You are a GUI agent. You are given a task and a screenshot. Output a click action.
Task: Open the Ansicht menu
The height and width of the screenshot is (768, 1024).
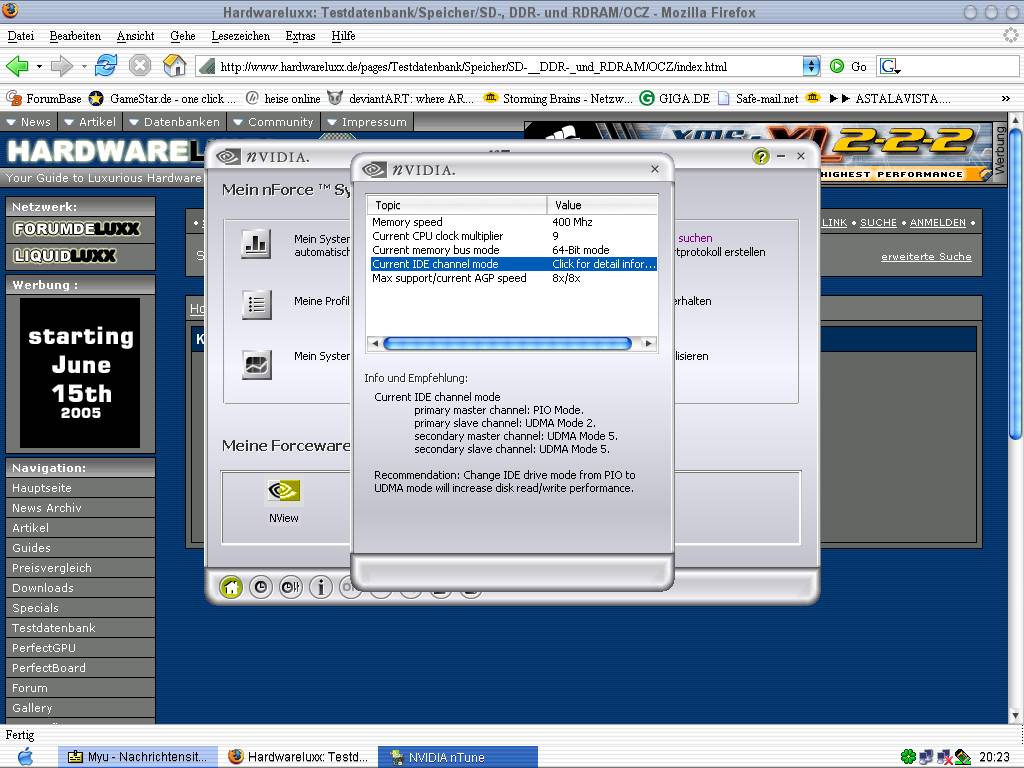[135, 36]
